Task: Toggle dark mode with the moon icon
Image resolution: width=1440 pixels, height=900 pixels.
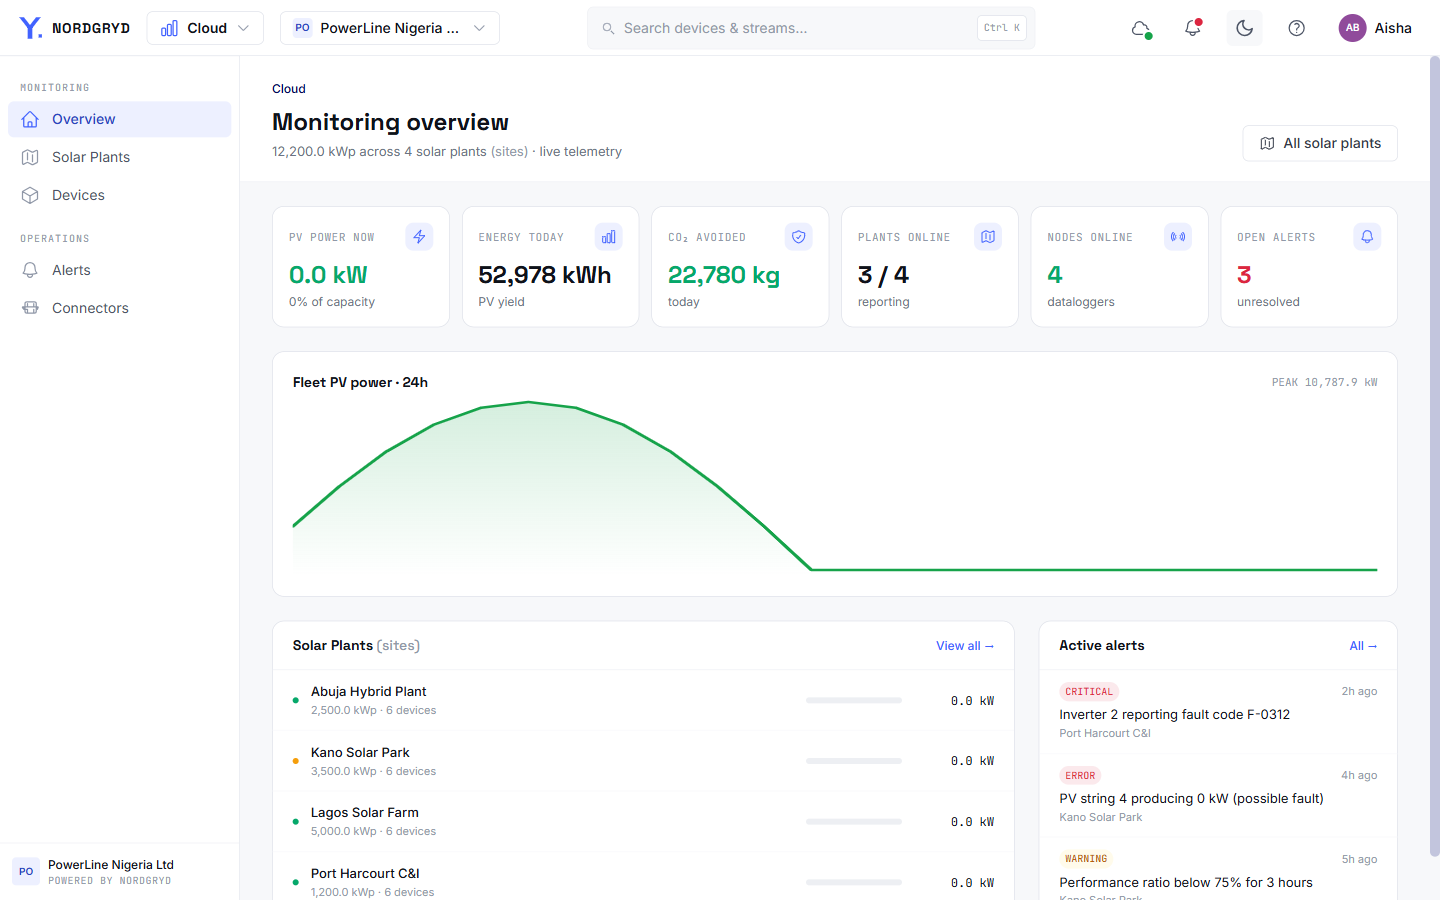Action: (x=1245, y=28)
